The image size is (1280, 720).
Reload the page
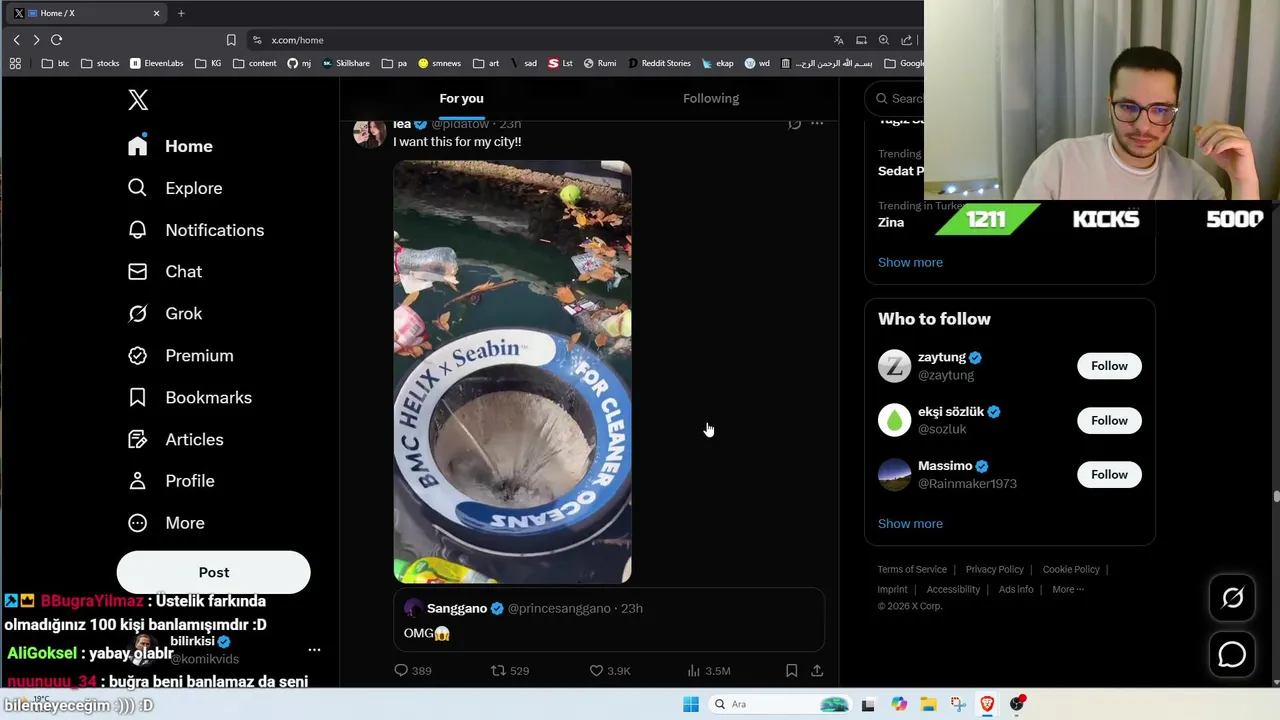point(56,40)
